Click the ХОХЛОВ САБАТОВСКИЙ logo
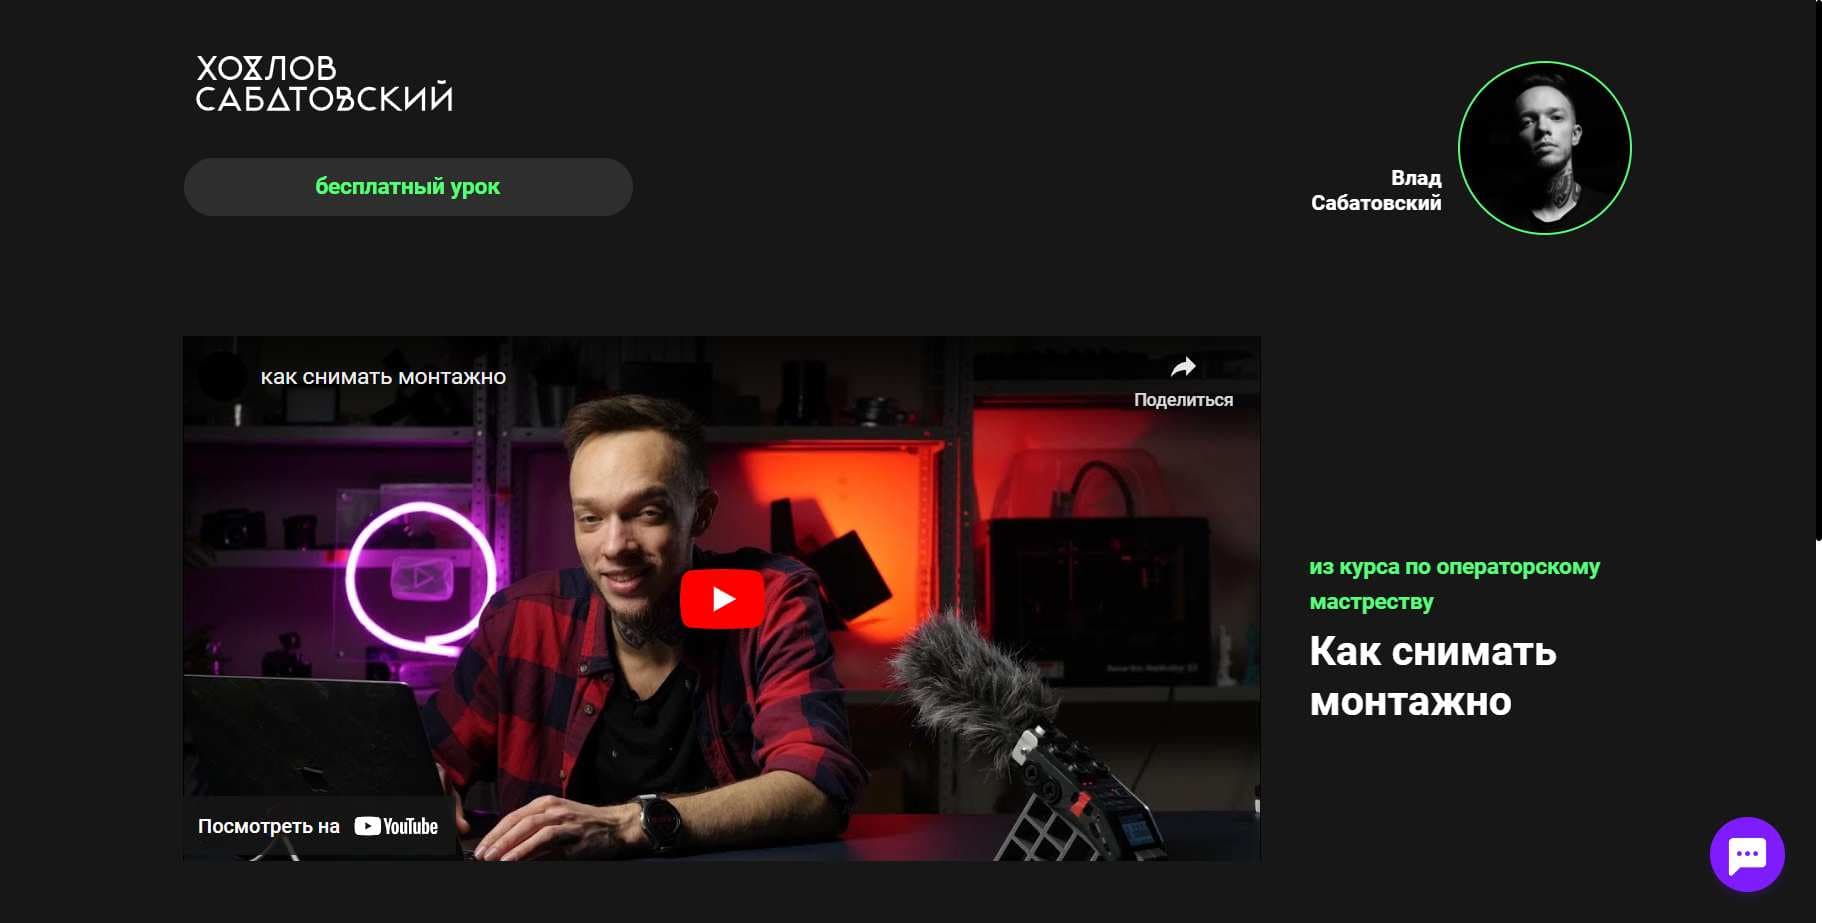1822x923 pixels. tap(324, 83)
